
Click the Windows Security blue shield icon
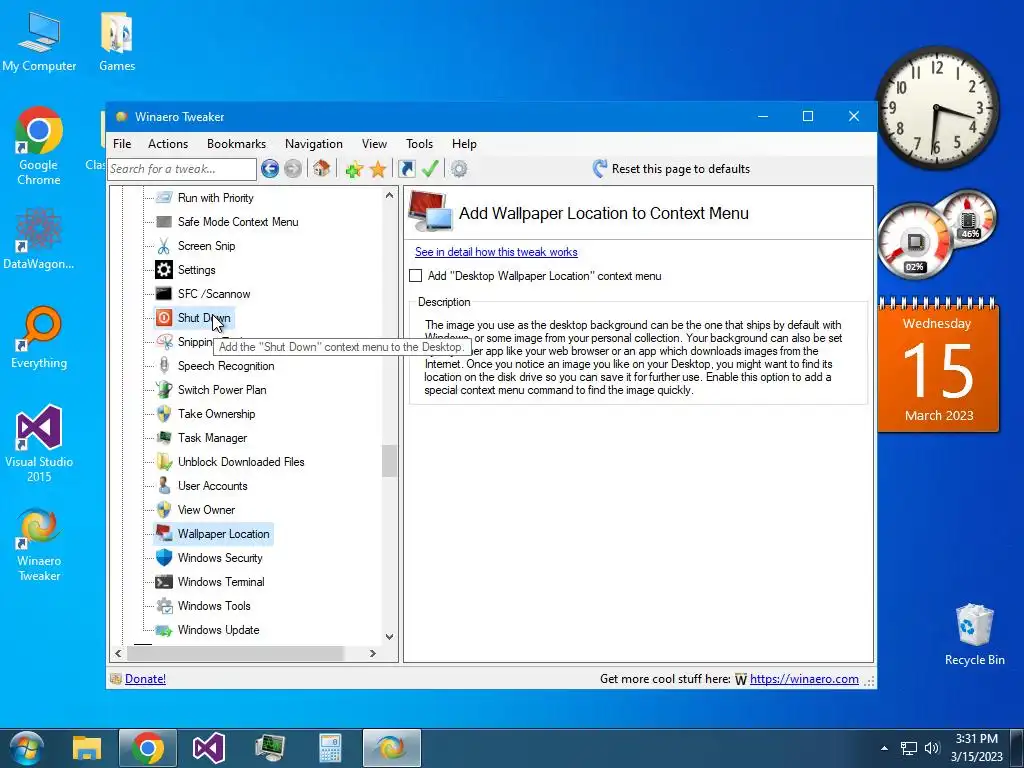point(164,558)
